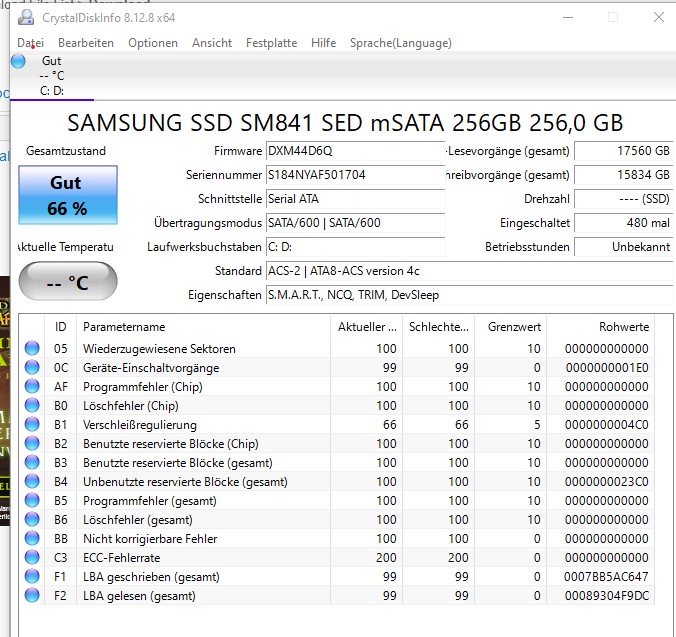
Task: Click status orb for B4 Unbenutzte reservierte Blöcke
Action: click(32, 481)
